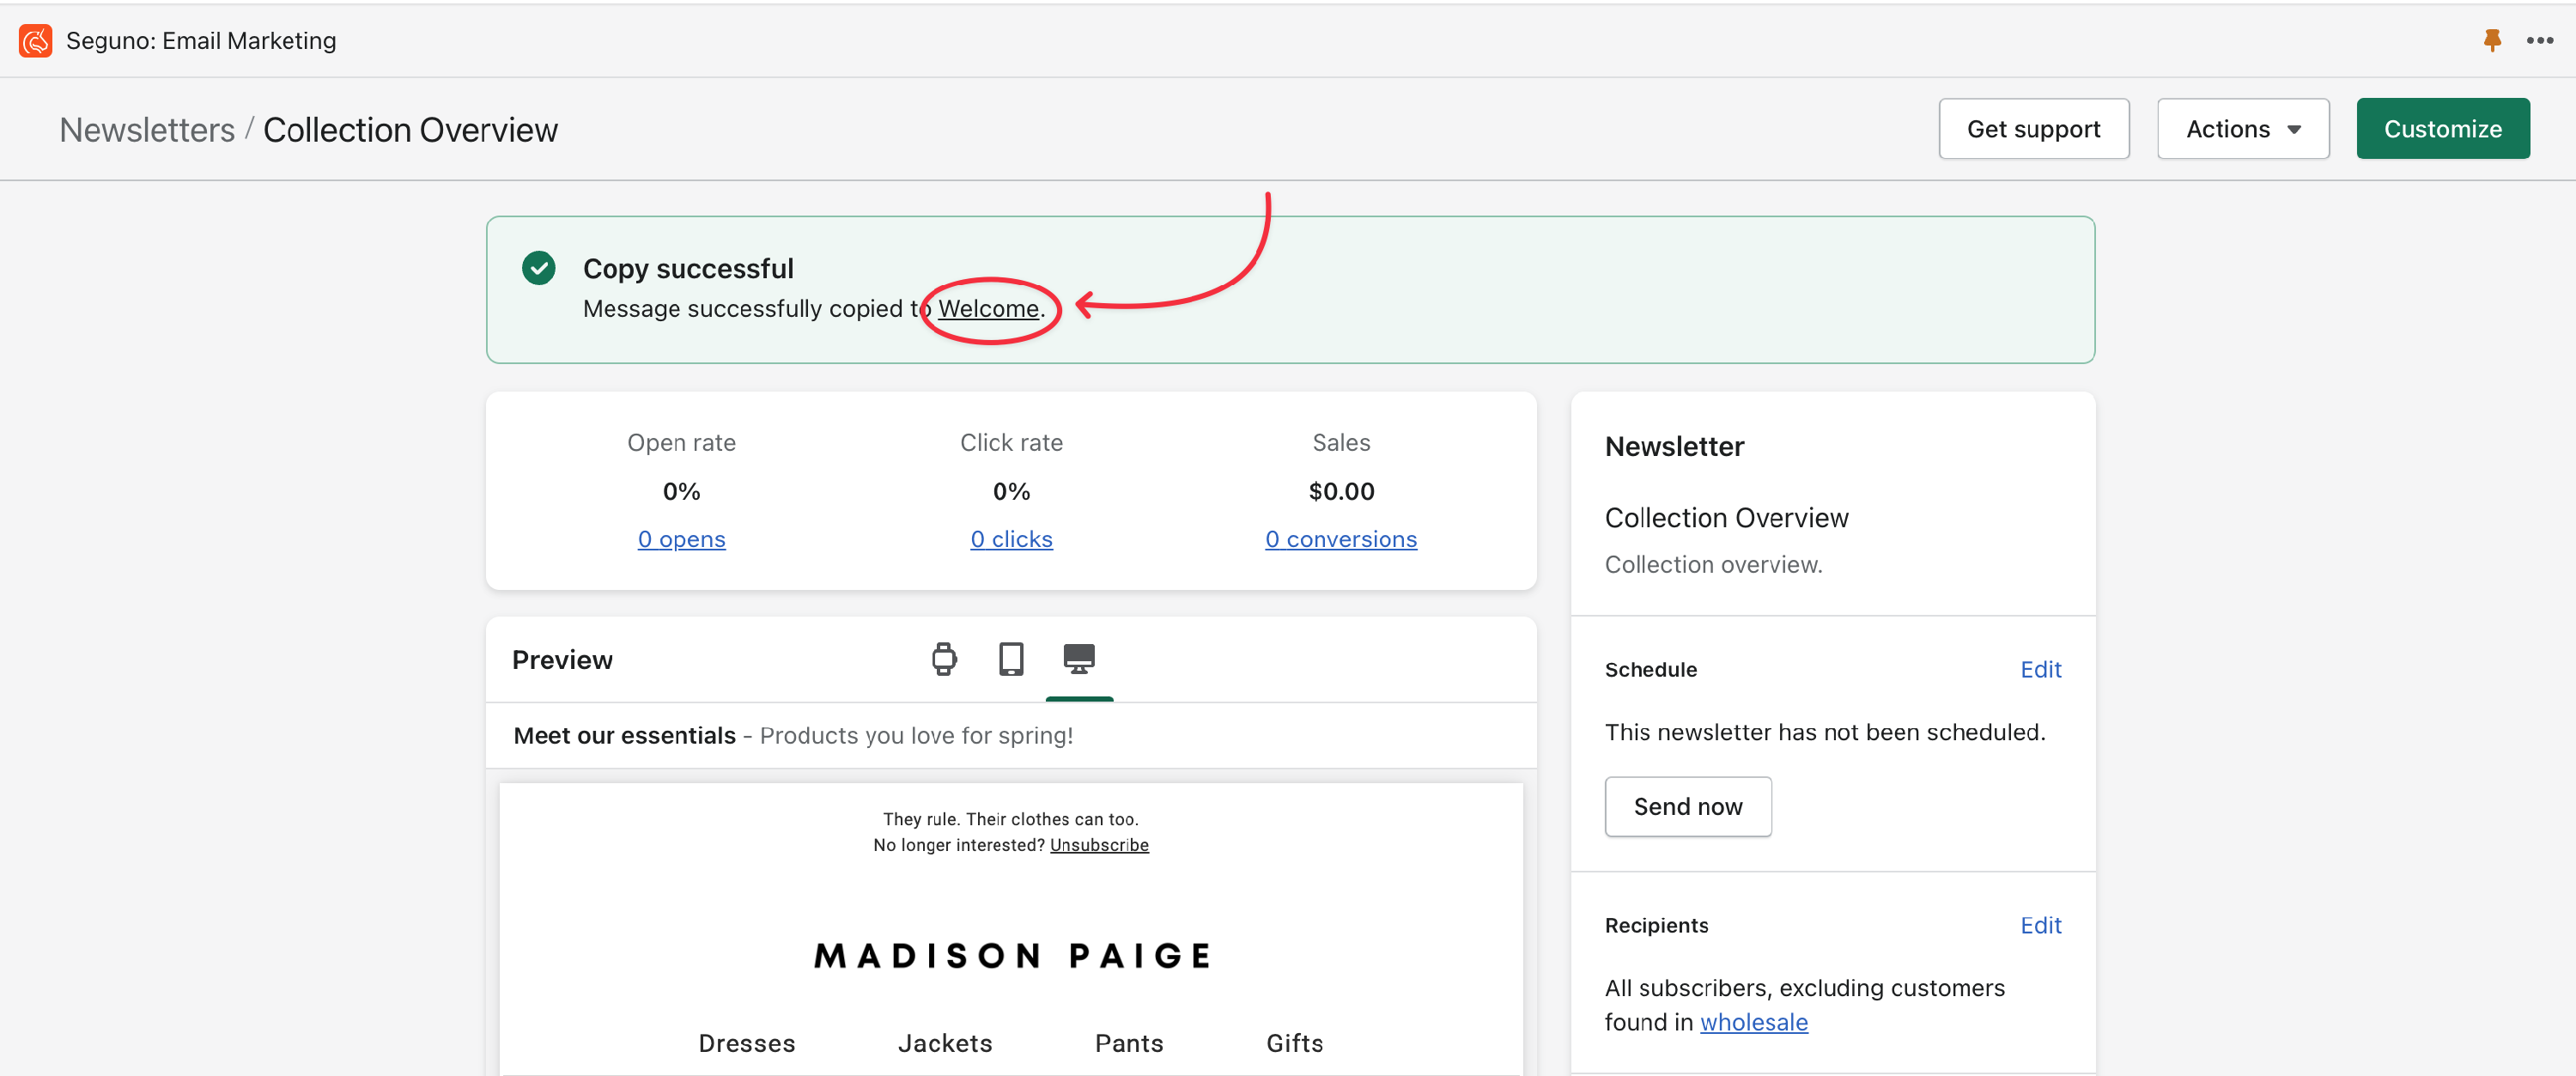Edit the Recipients section
This screenshot has width=2576, height=1076.
pyautogui.click(x=2040, y=925)
